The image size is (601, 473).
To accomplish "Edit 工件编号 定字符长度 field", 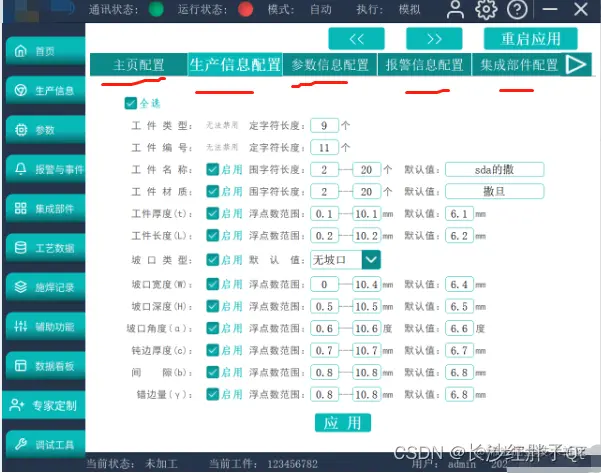I will [324, 148].
